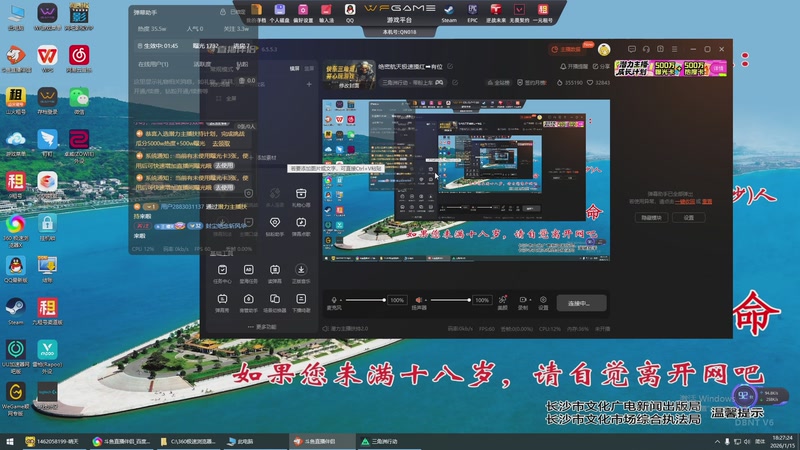Expand 更多功能 more functions

point(262,327)
